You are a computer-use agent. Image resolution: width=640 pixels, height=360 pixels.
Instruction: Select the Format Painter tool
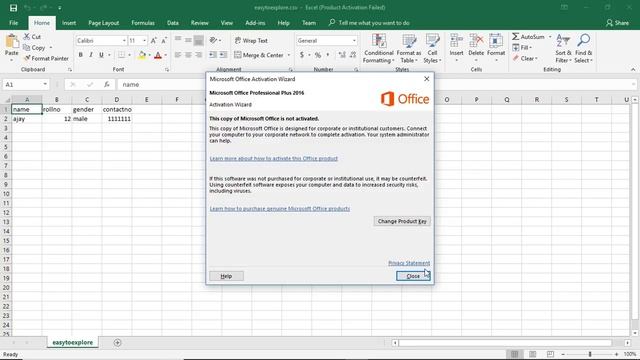click(x=46, y=58)
